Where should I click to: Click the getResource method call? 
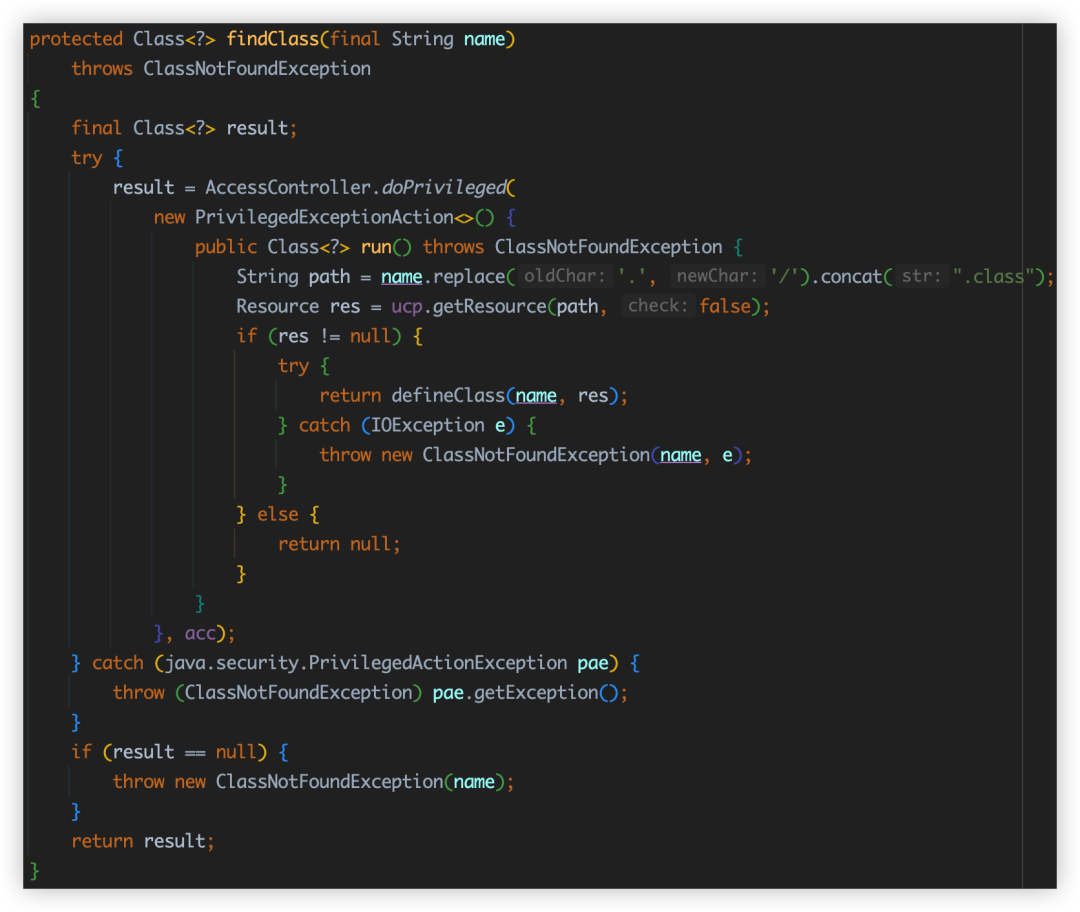click(x=489, y=306)
